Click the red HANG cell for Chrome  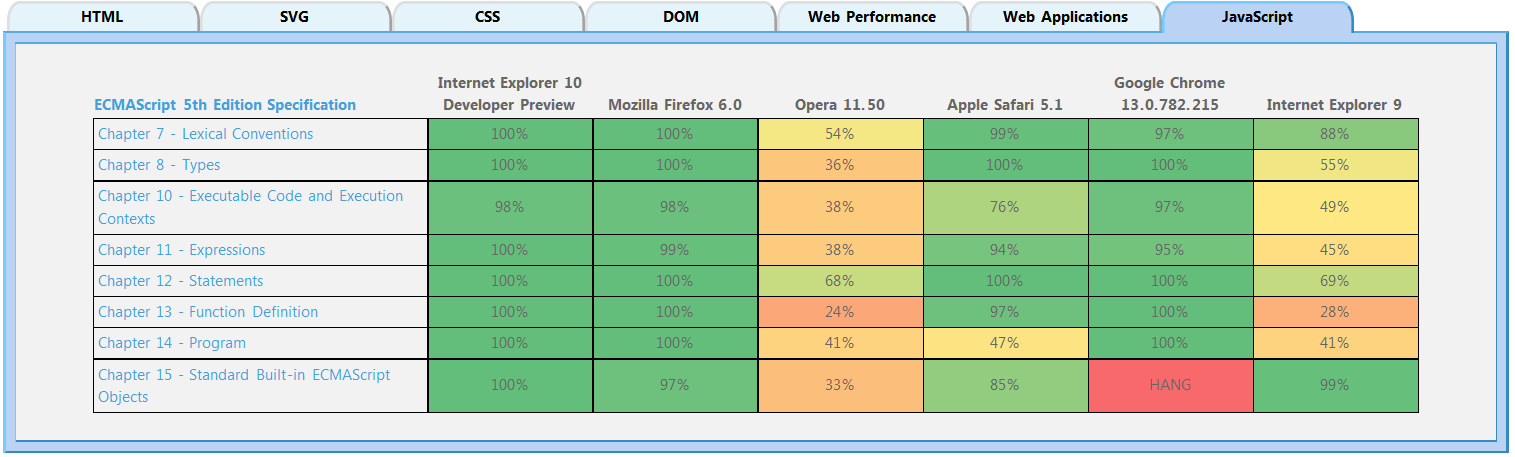pyautogui.click(x=1170, y=385)
